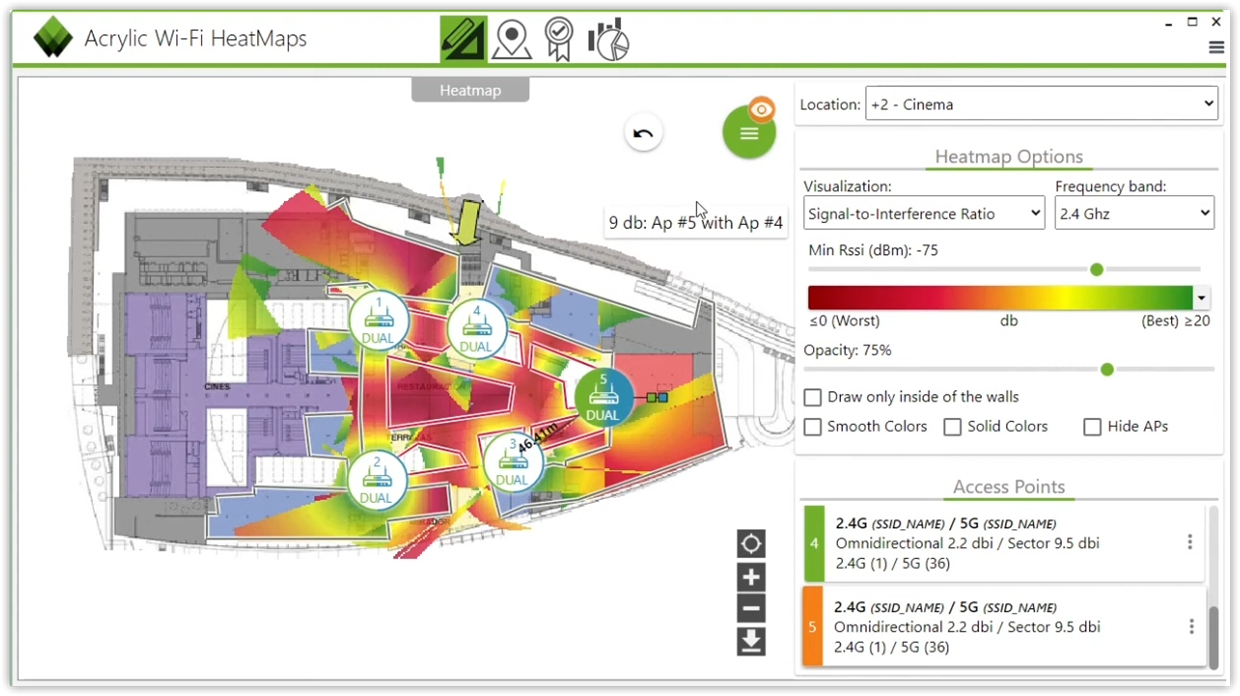Viewport: 1240px width, 696px height.
Task: Open the quality certification view
Action: point(558,38)
